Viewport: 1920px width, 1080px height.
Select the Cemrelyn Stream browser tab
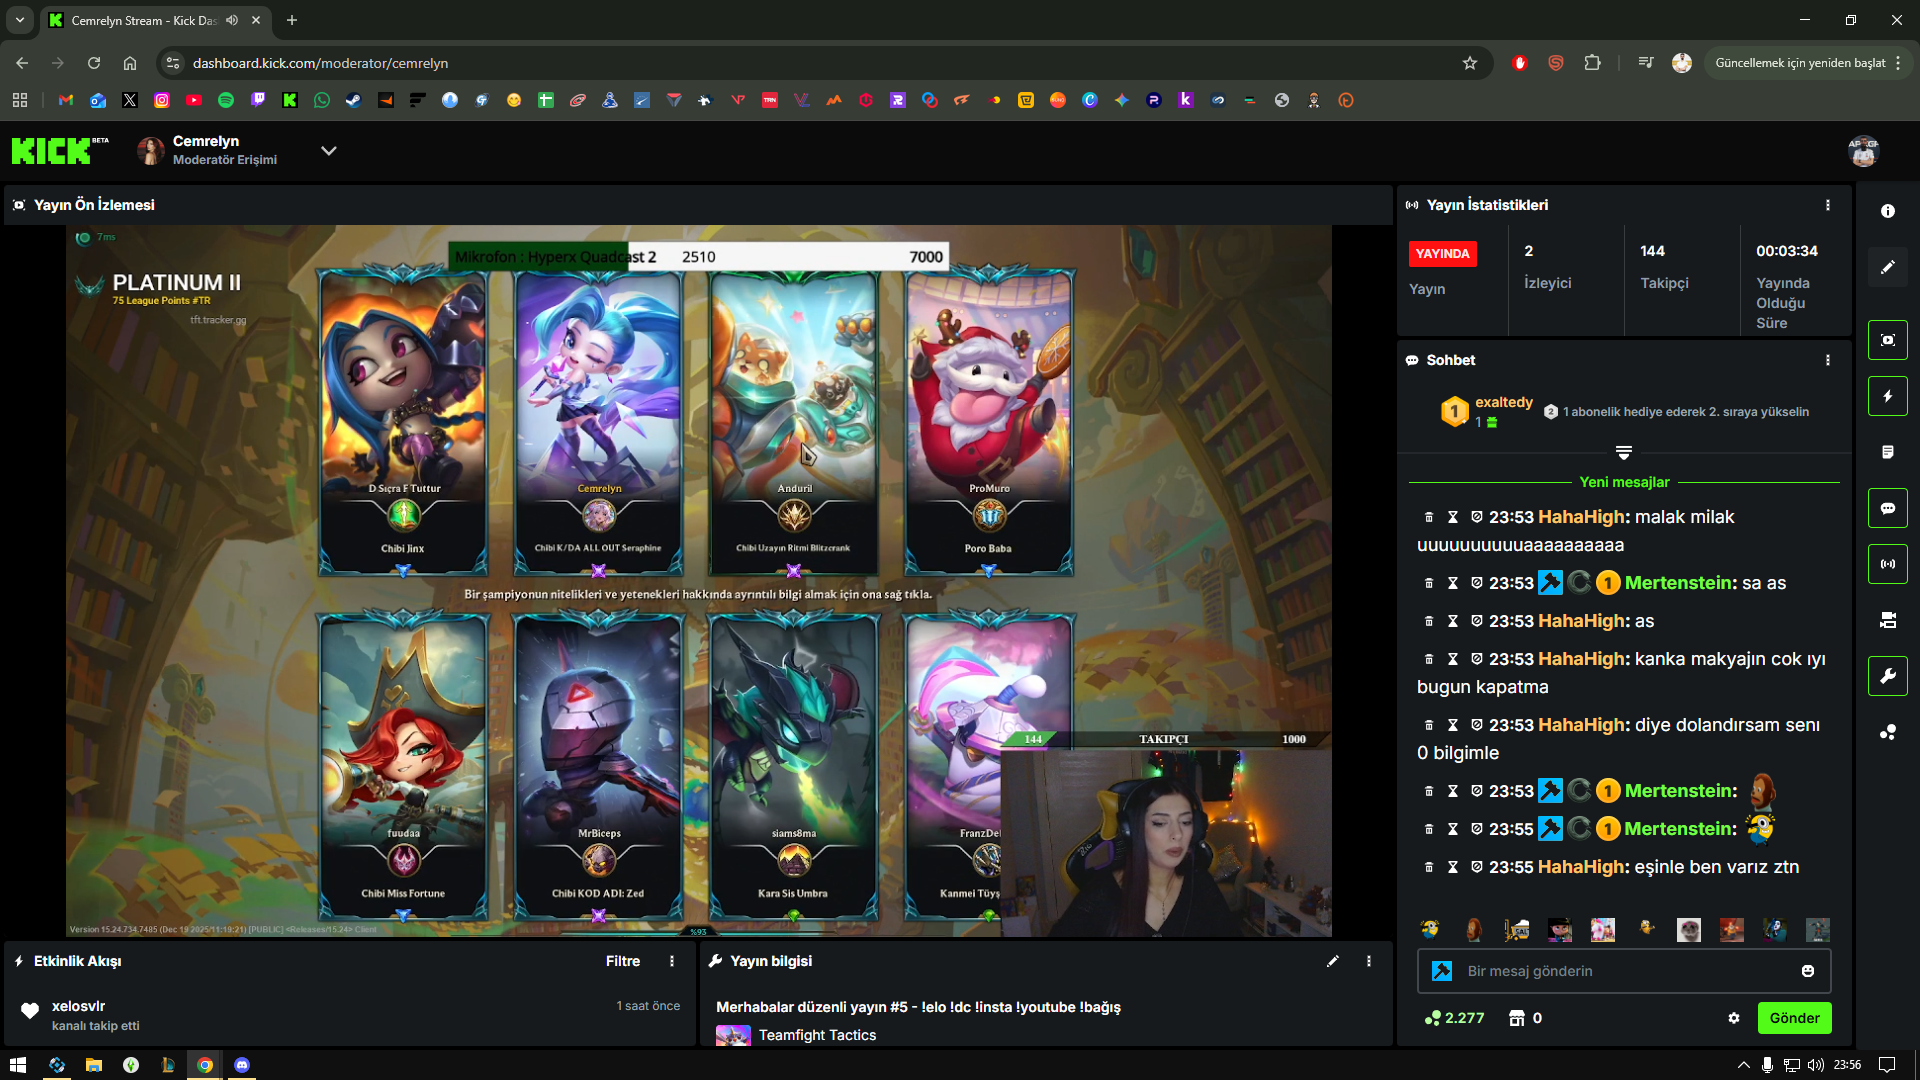(x=155, y=20)
